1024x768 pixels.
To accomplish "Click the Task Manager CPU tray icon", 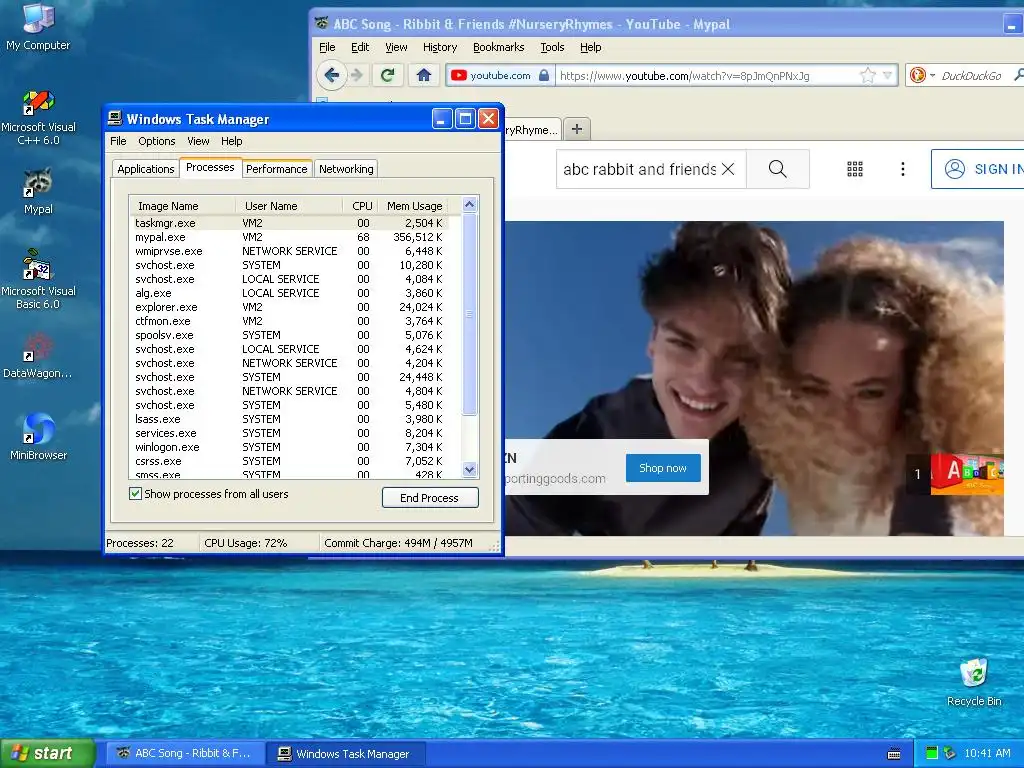I will point(932,753).
